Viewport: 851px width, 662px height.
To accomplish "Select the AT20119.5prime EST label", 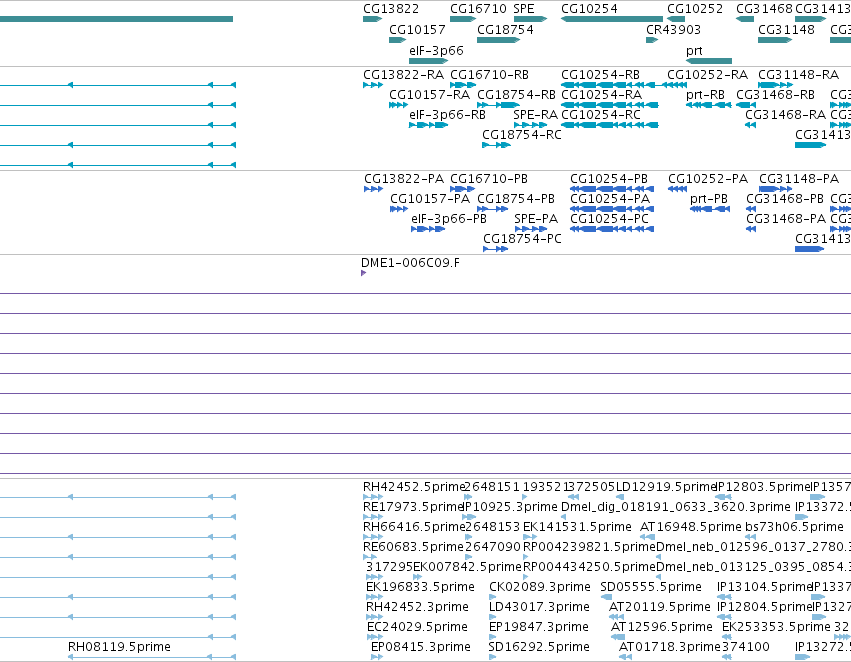I will pyautogui.click(x=659, y=607).
